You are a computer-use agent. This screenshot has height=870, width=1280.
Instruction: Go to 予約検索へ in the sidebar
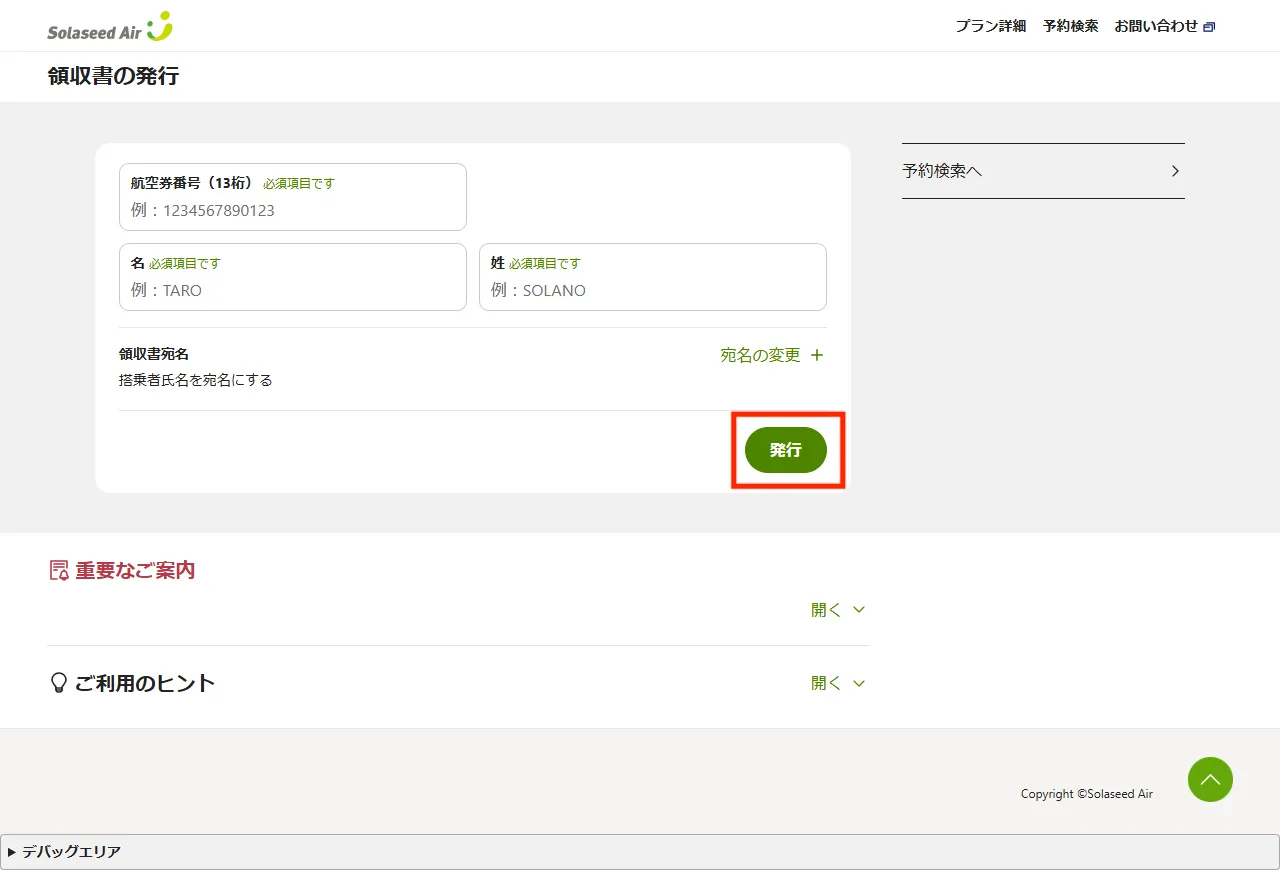1042,171
